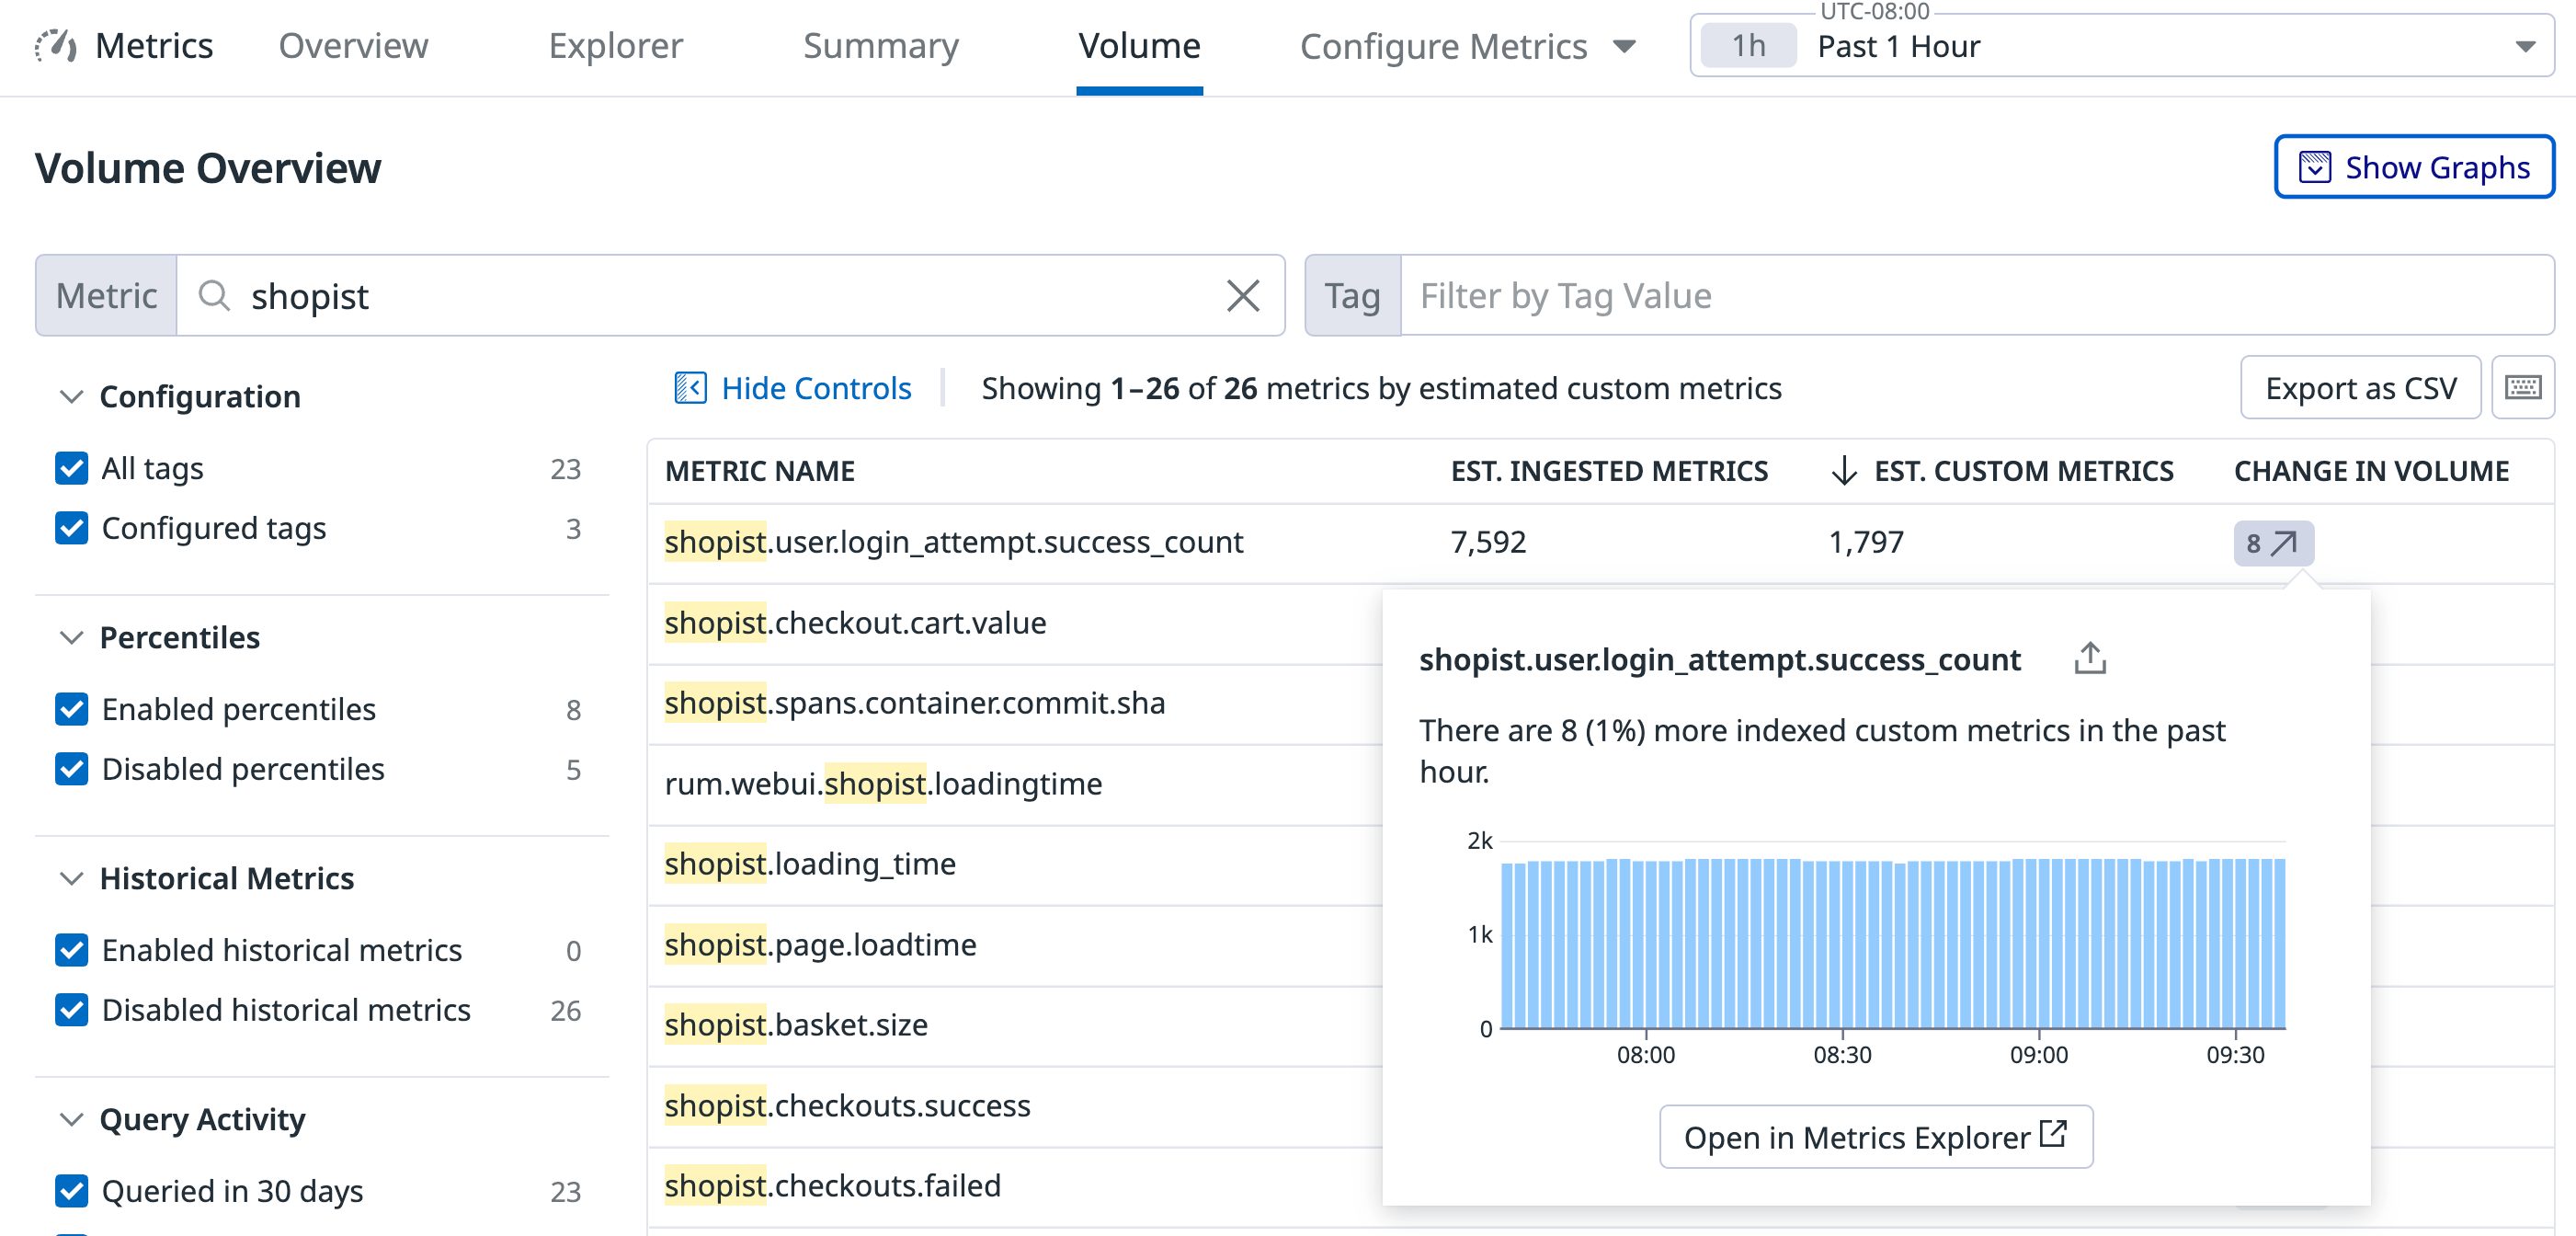Click the change in volume badge showing 8

(x=2273, y=543)
